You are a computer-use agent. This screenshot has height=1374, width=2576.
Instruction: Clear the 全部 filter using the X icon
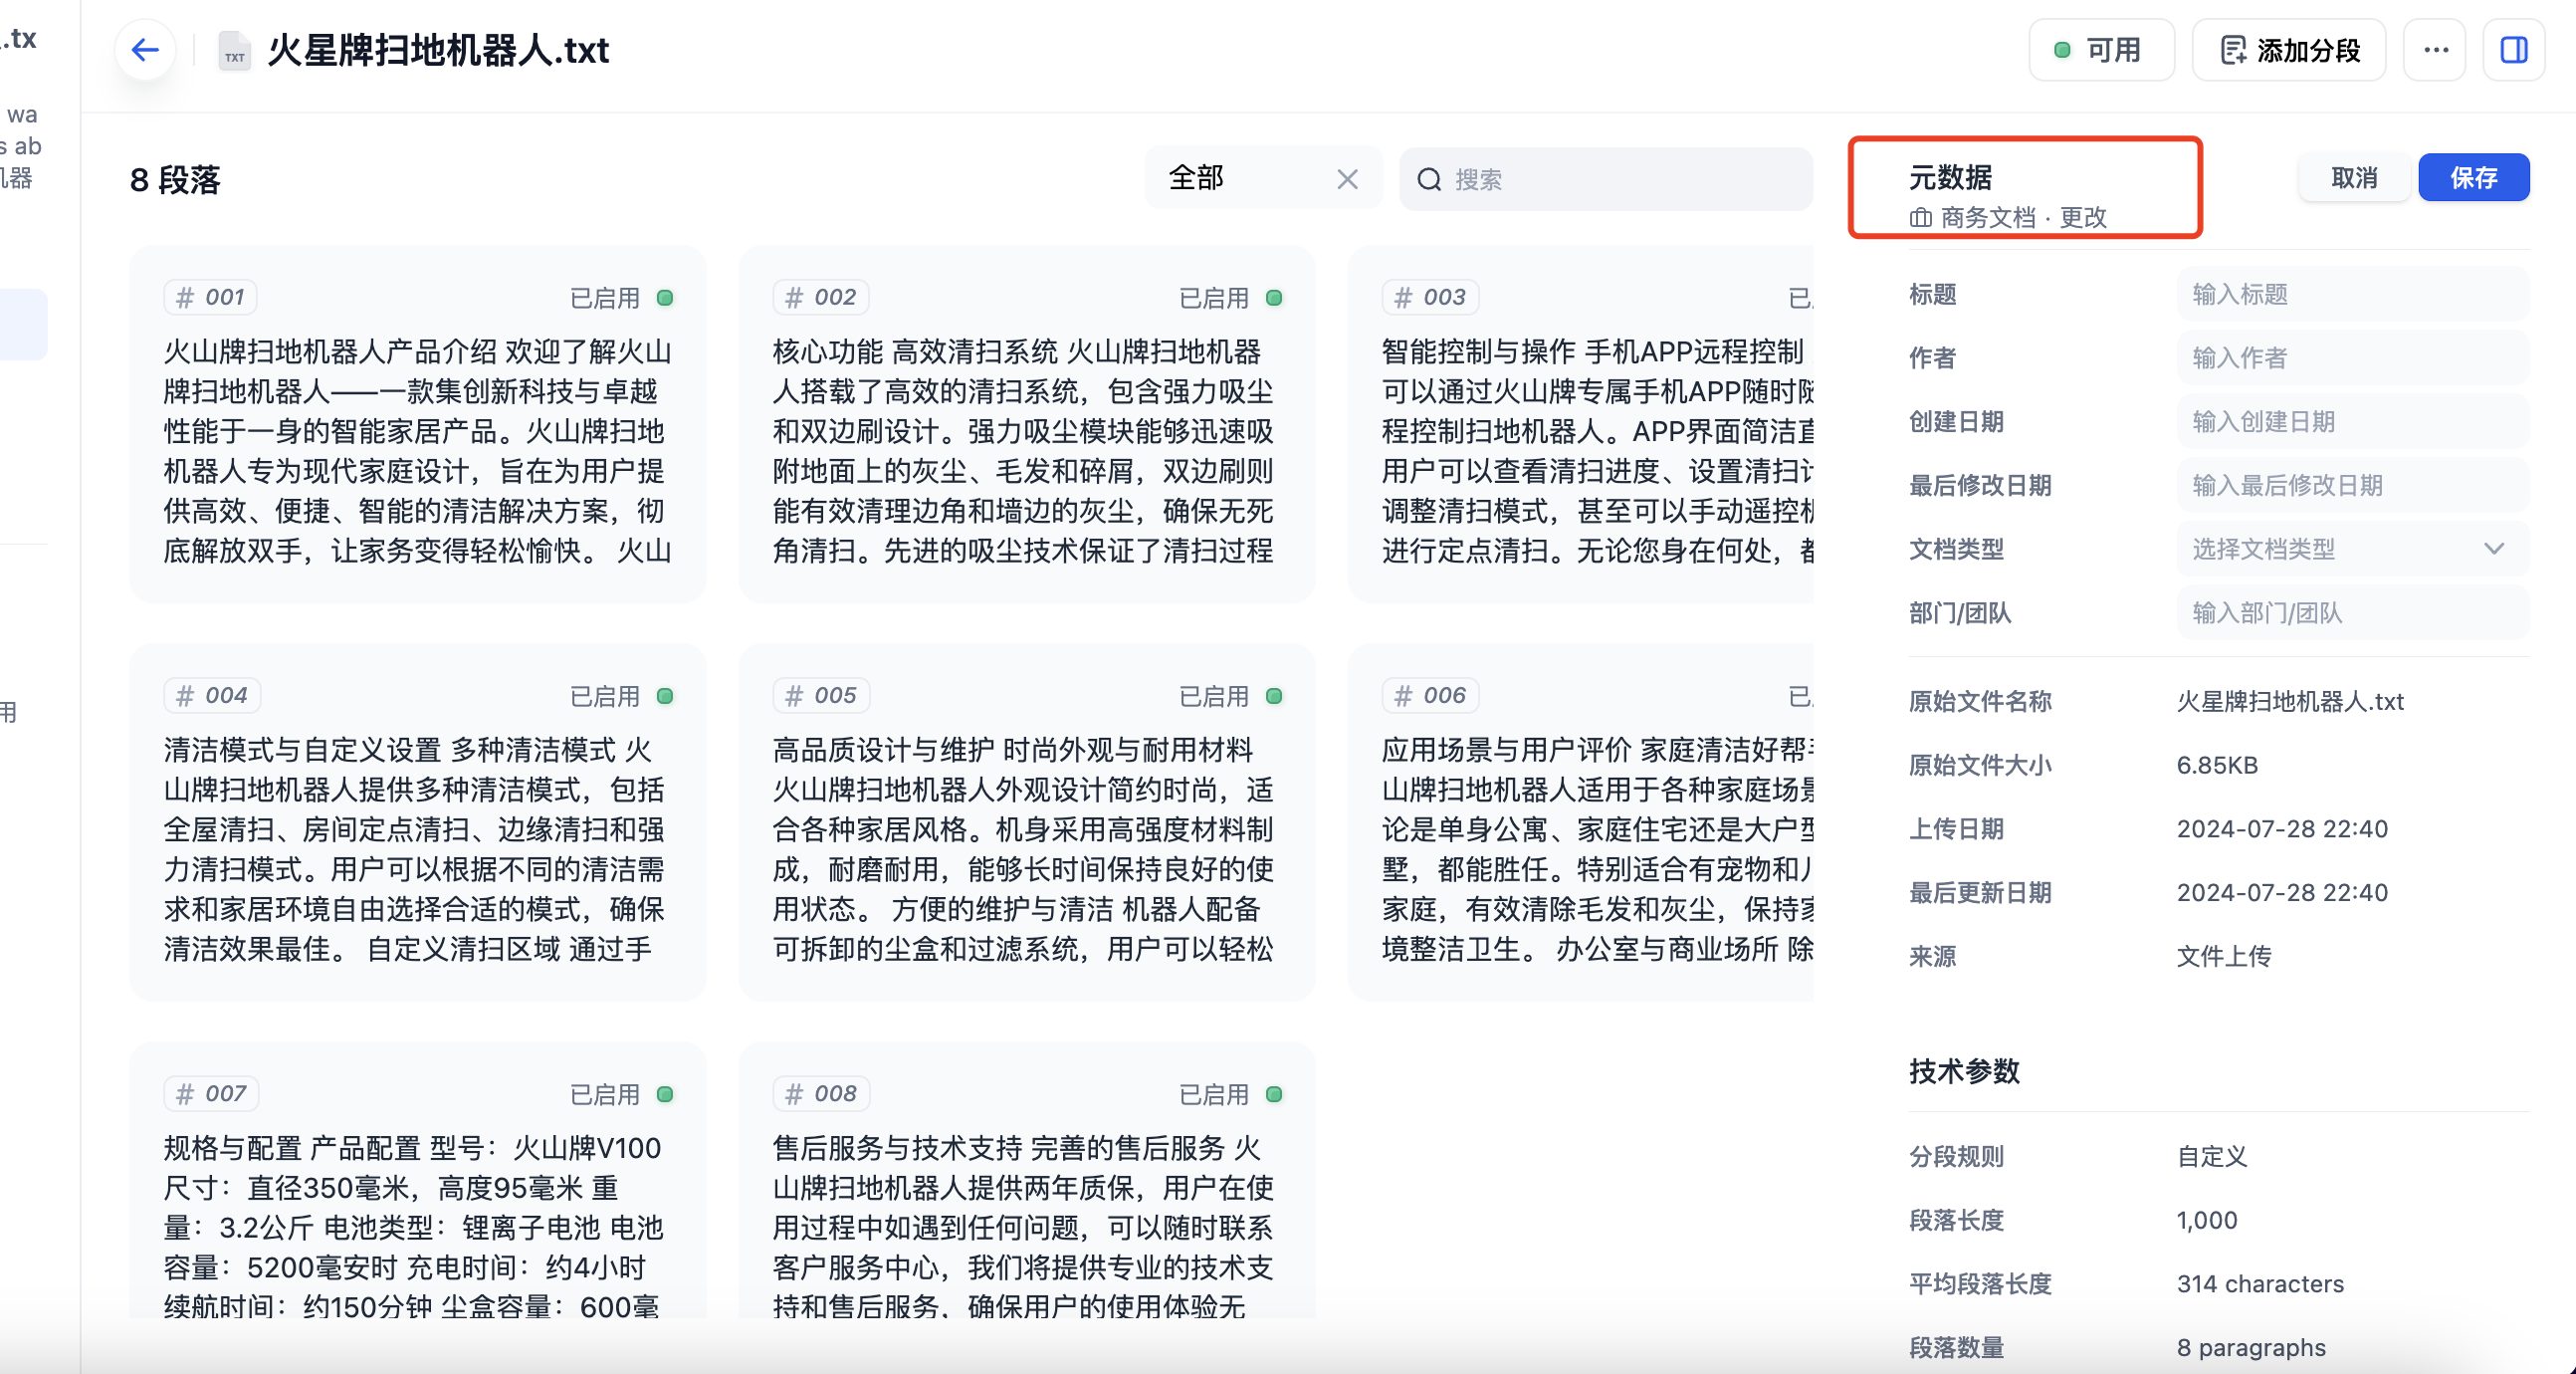[1347, 179]
